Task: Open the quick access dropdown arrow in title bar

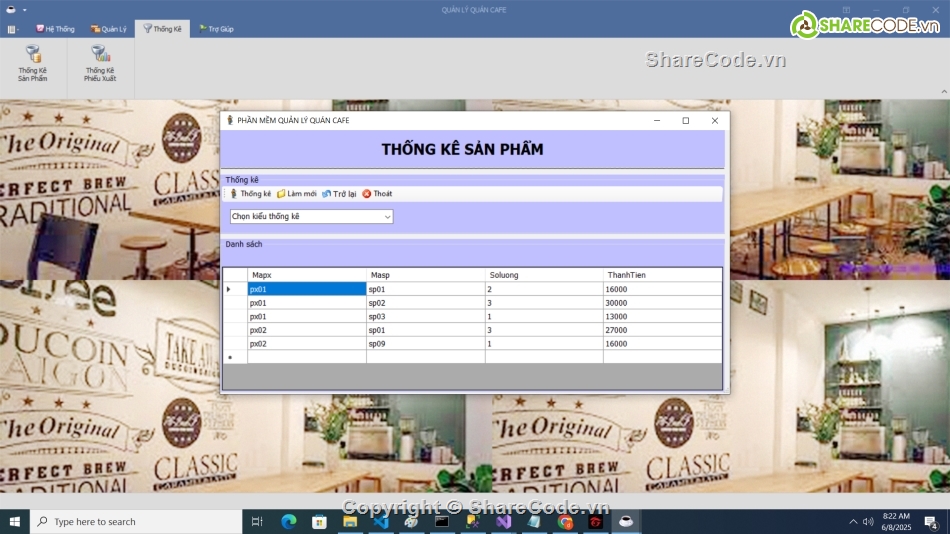Action: click(x=25, y=10)
